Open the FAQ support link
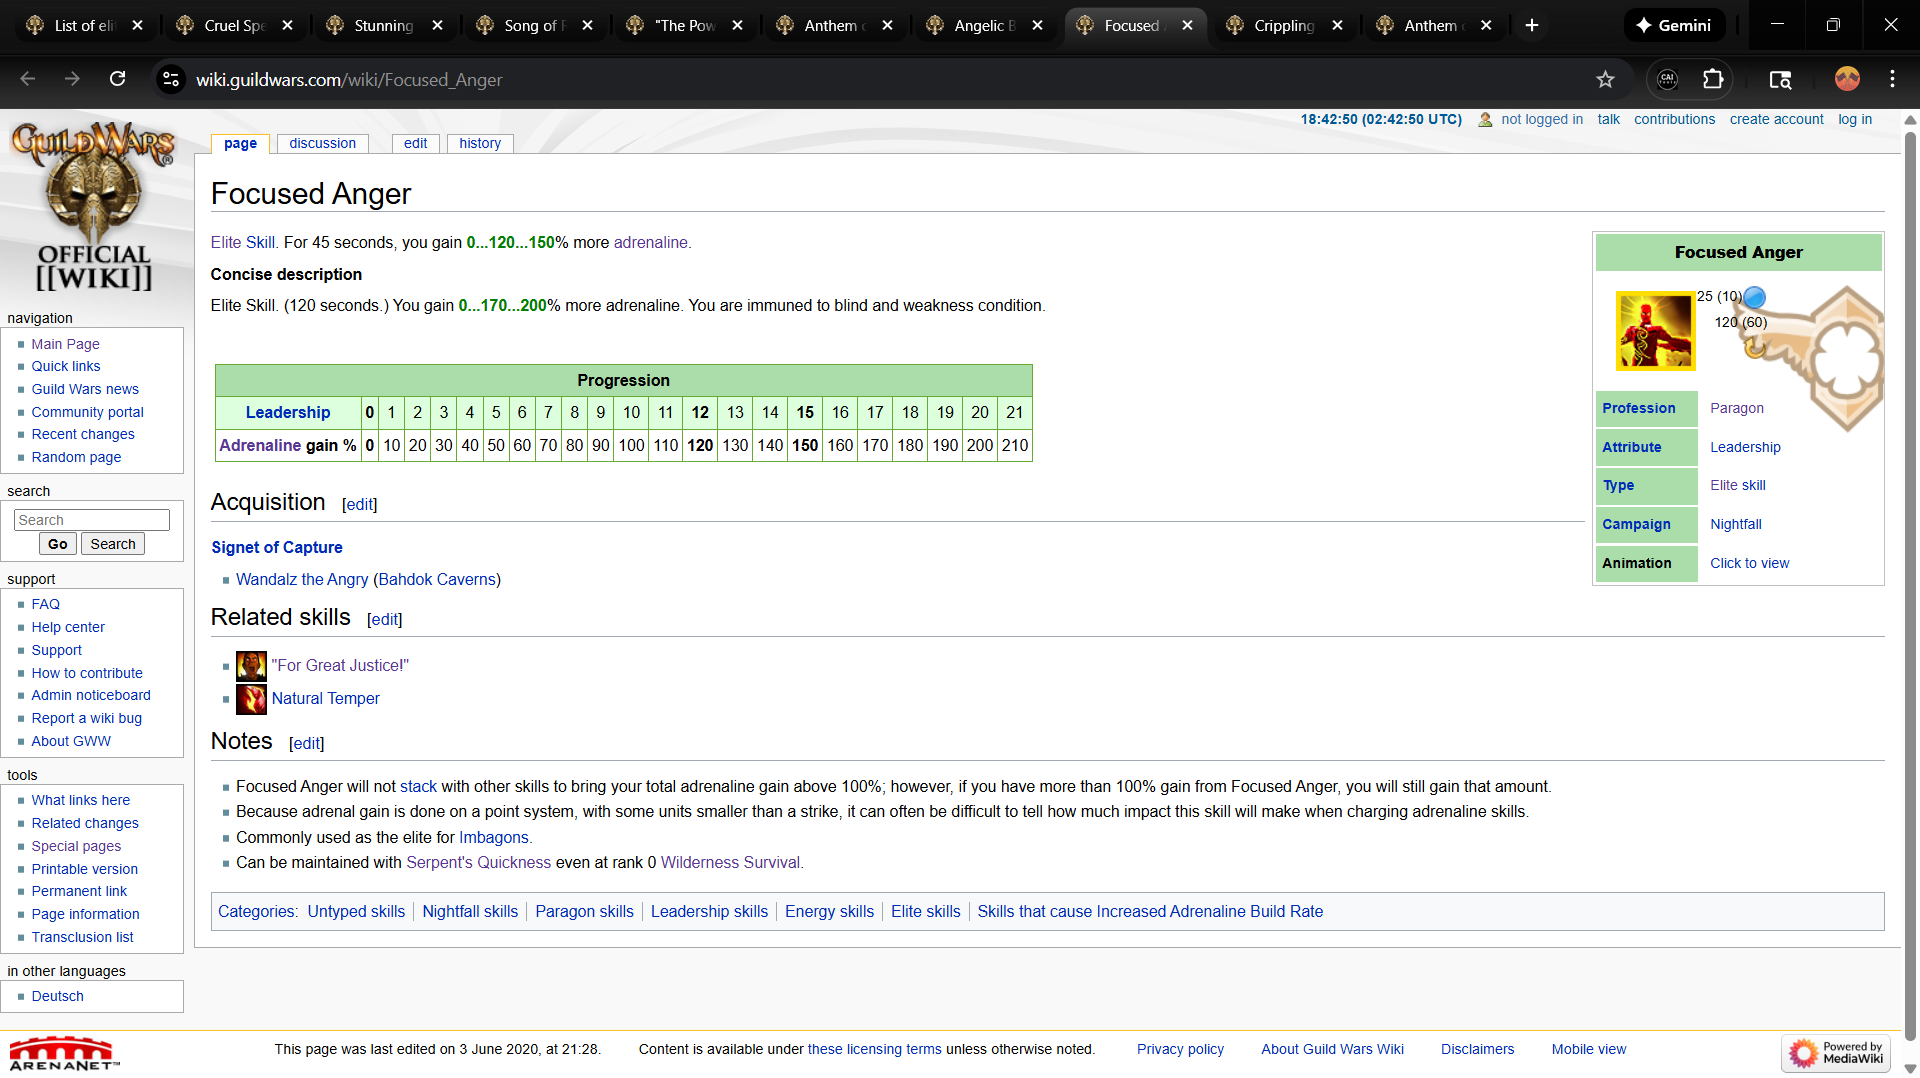 coord(45,605)
